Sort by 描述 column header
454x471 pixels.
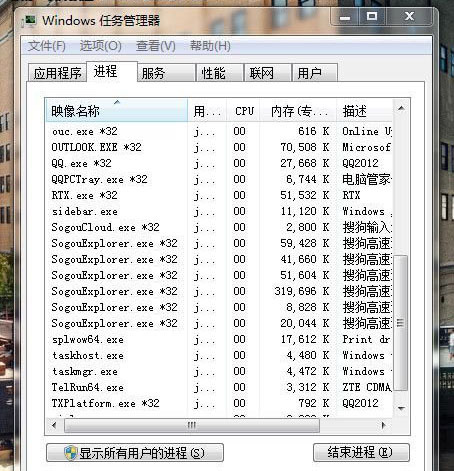tap(364, 111)
